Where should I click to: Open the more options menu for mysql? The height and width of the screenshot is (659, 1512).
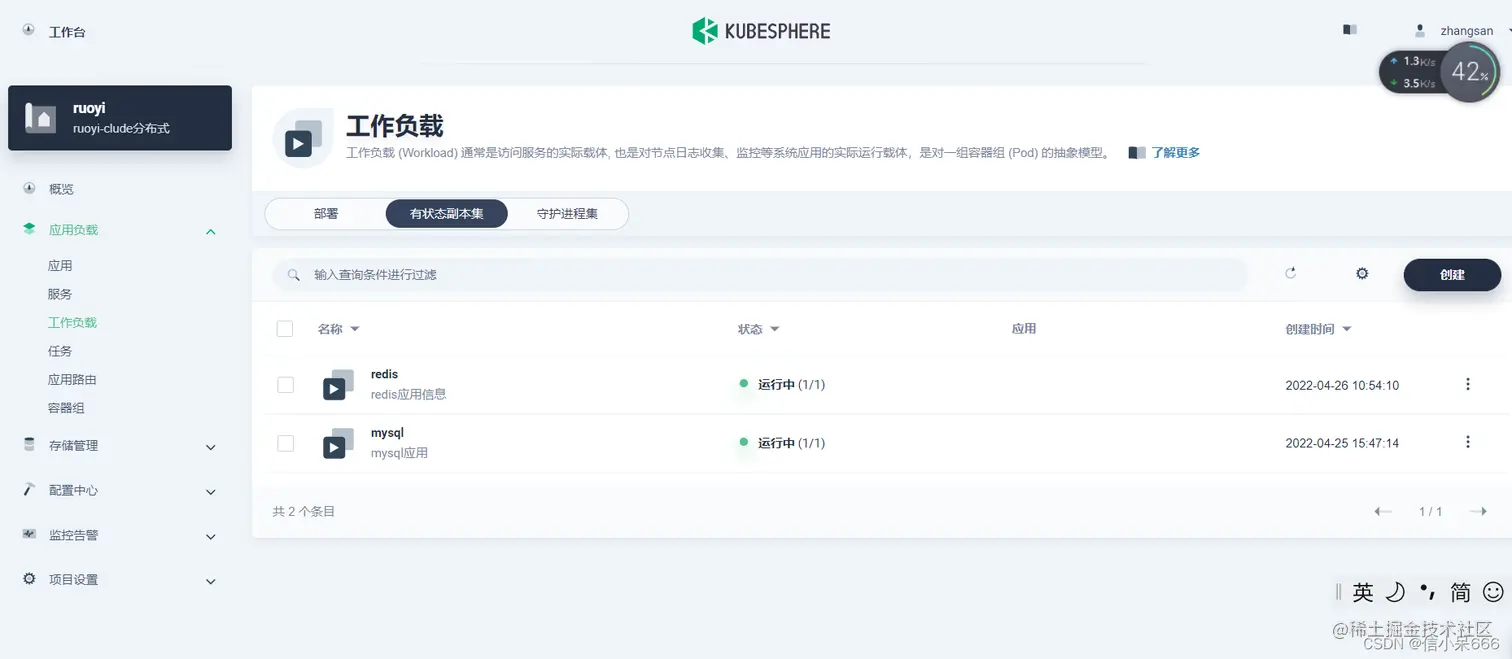click(x=1468, y=441)
